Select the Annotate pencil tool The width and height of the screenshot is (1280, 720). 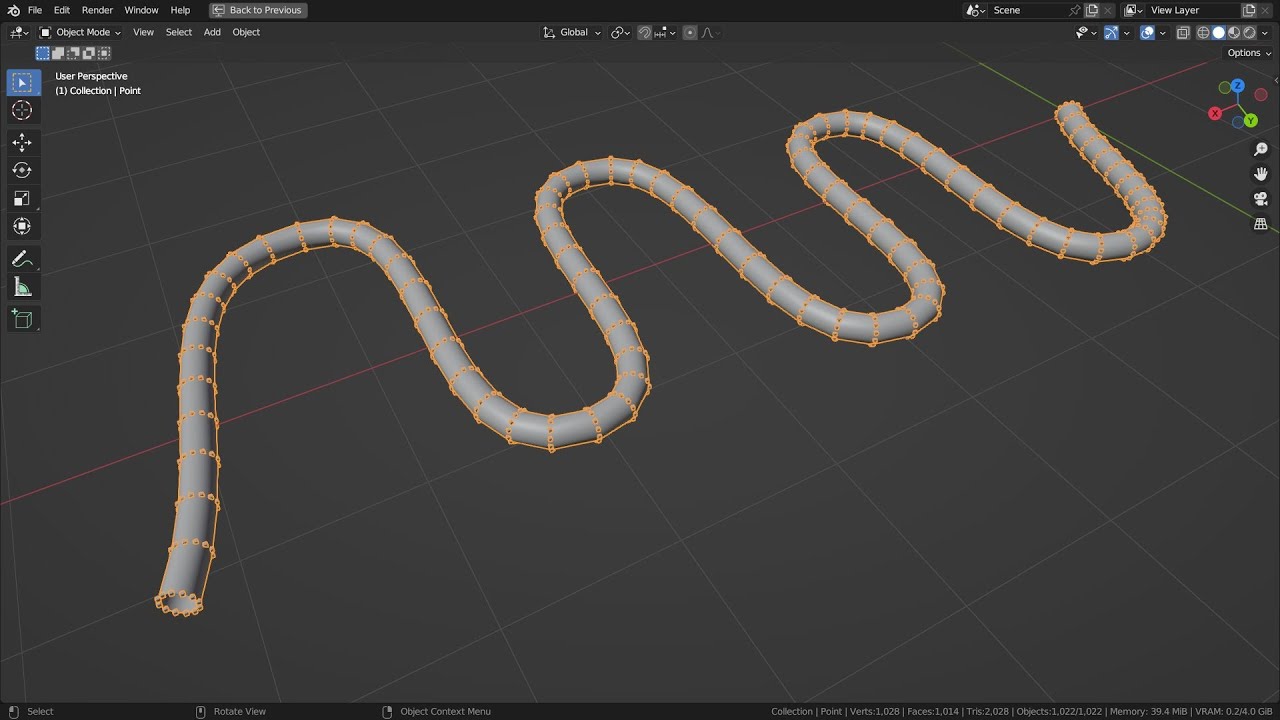pyautogui.click(x=22, y=259)
